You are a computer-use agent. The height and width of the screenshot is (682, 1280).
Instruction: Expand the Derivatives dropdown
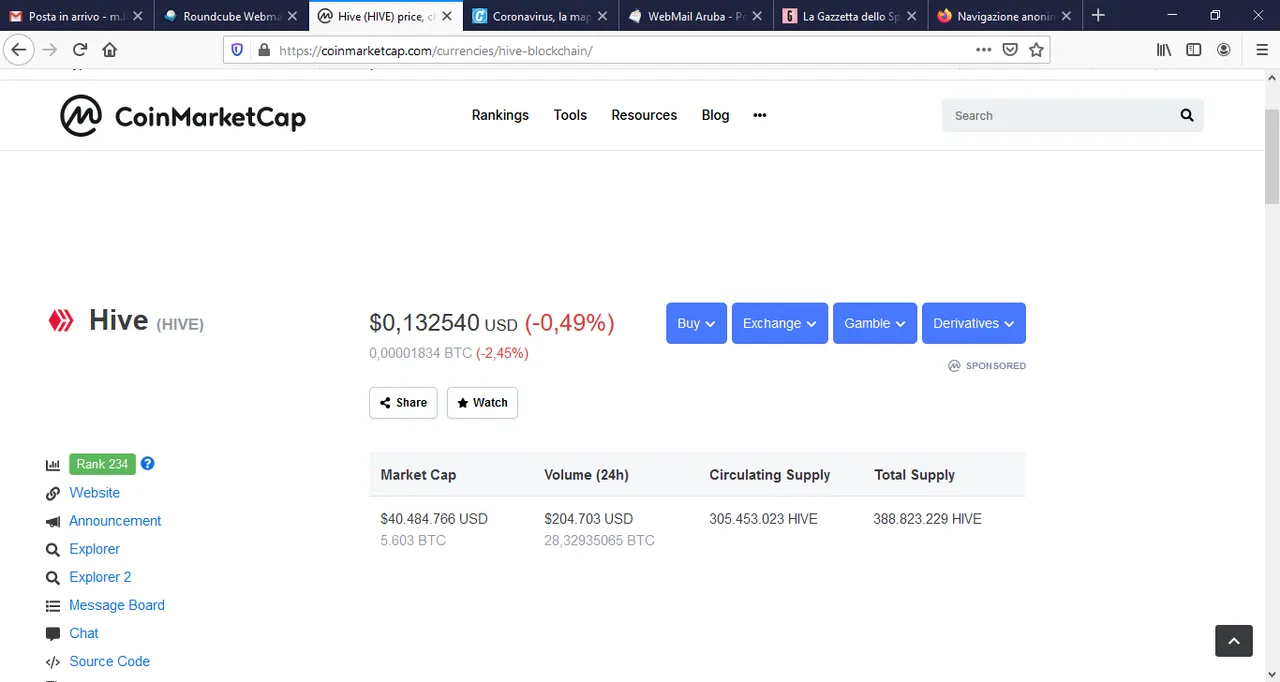tap(974, 323)
